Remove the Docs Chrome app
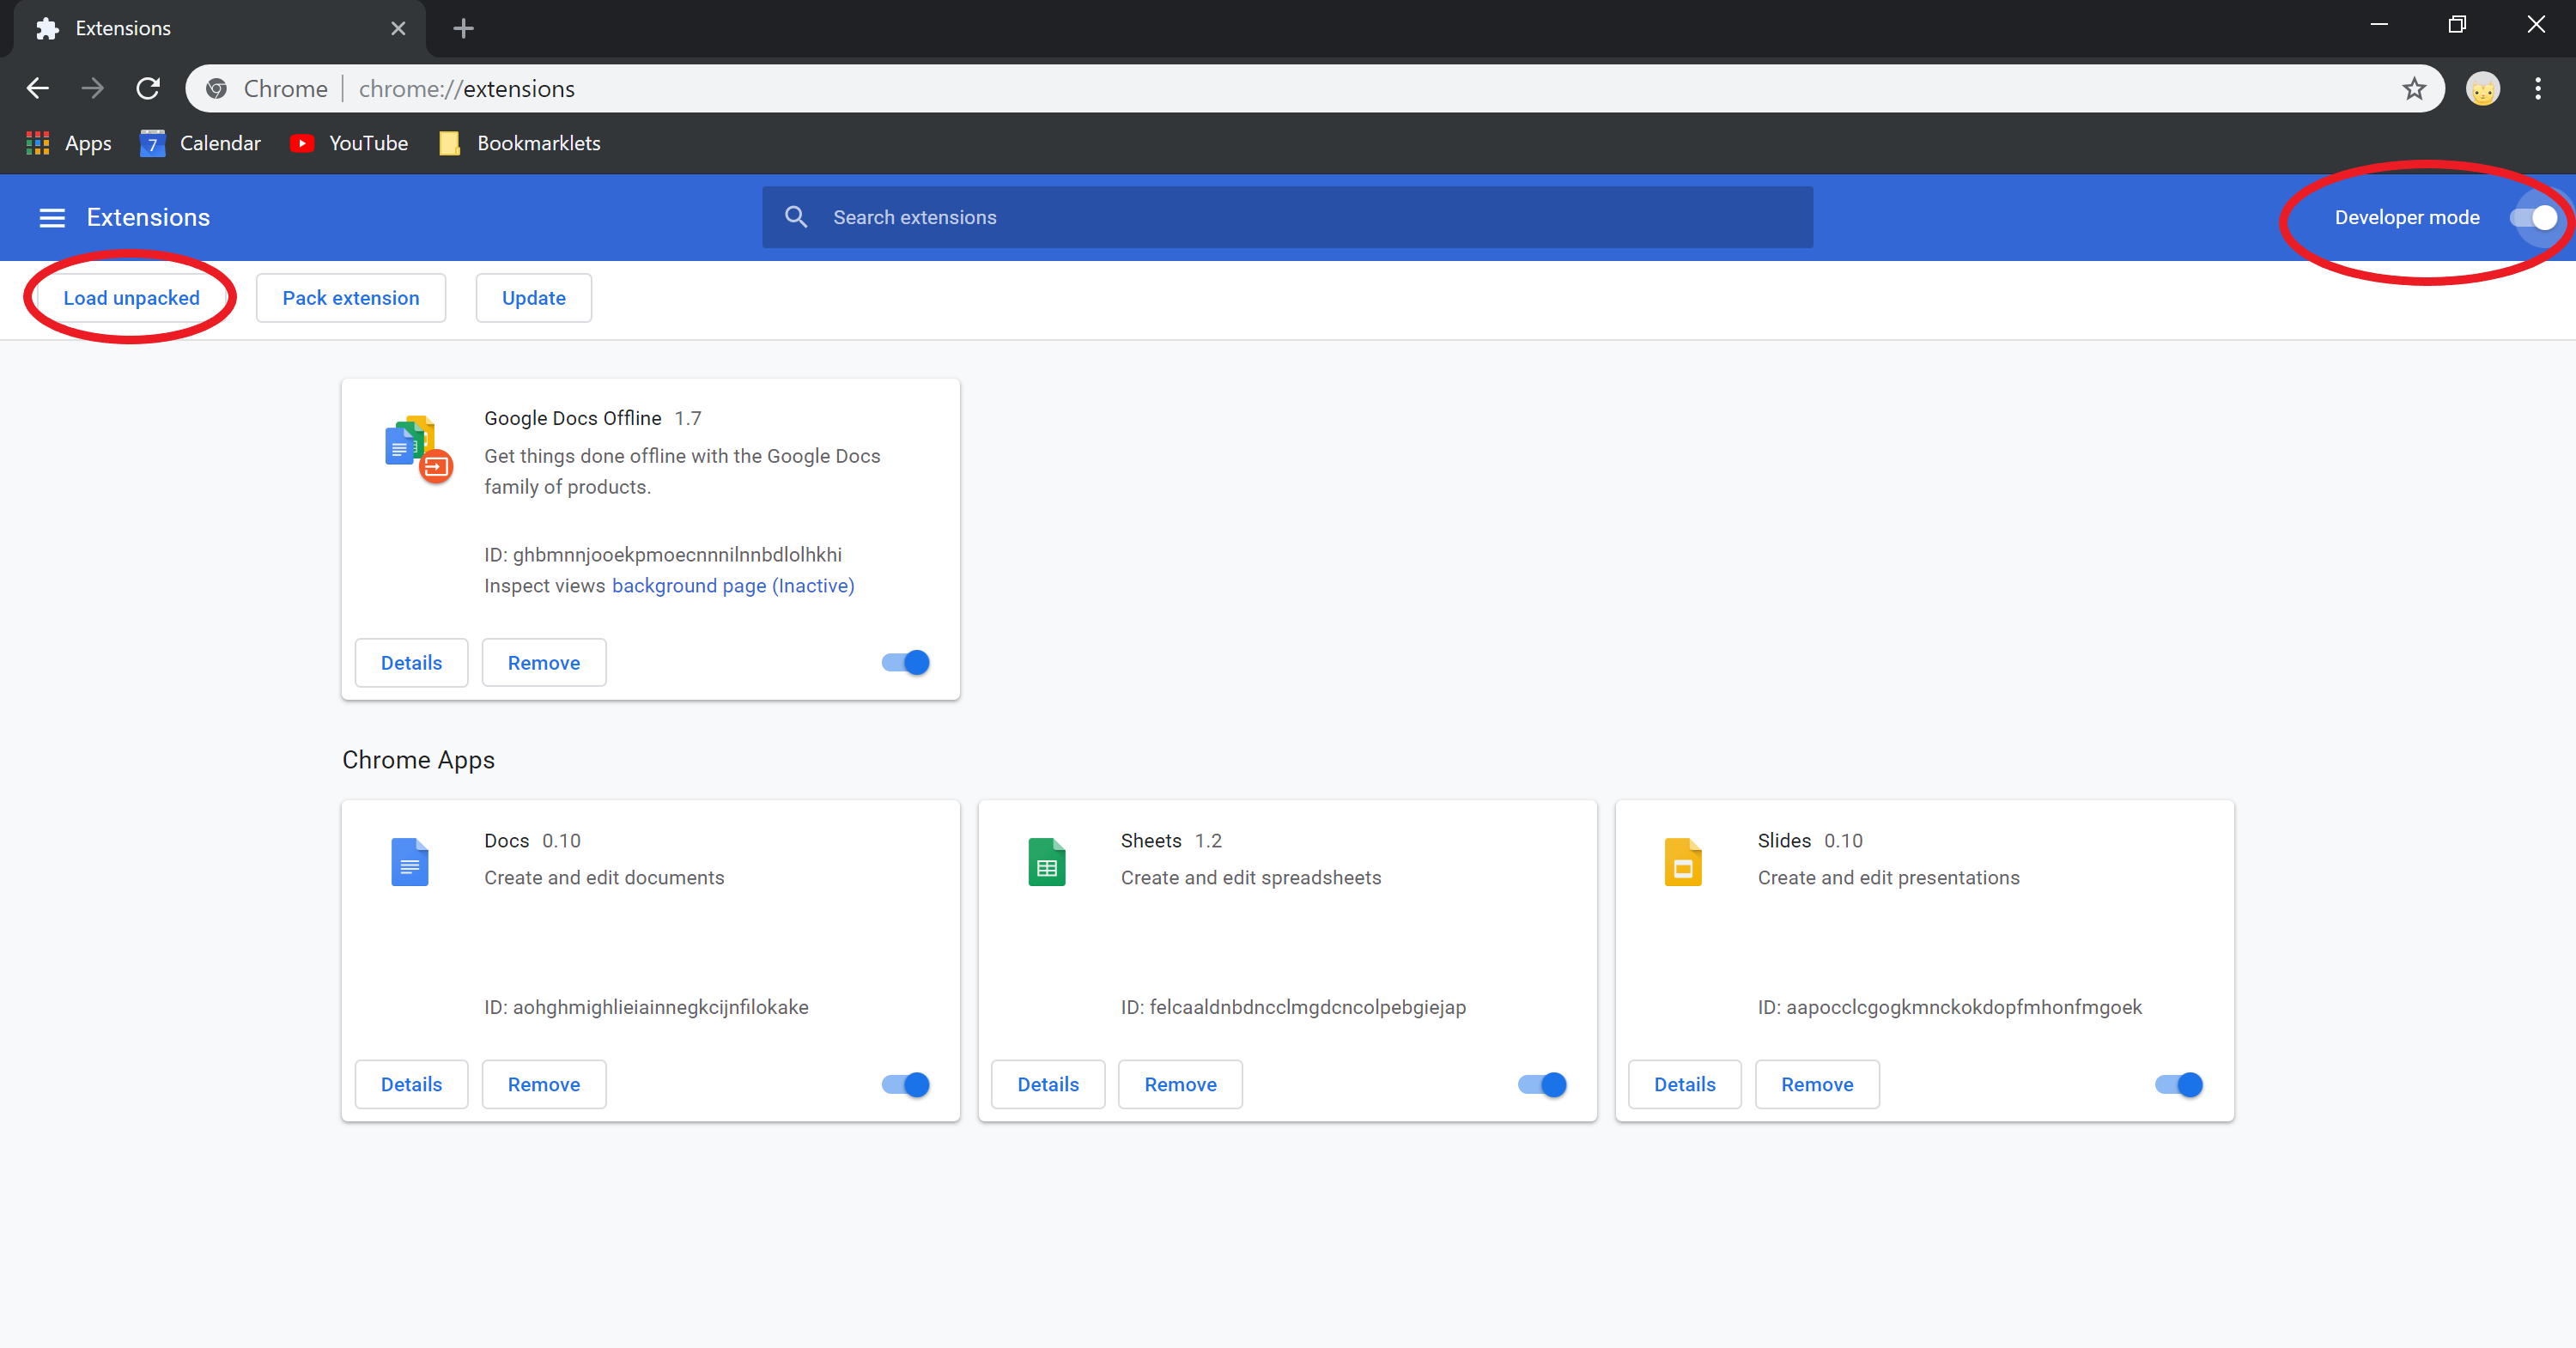The width and height of the screenshot is (2576, 1348). [x=543, y=1084]
